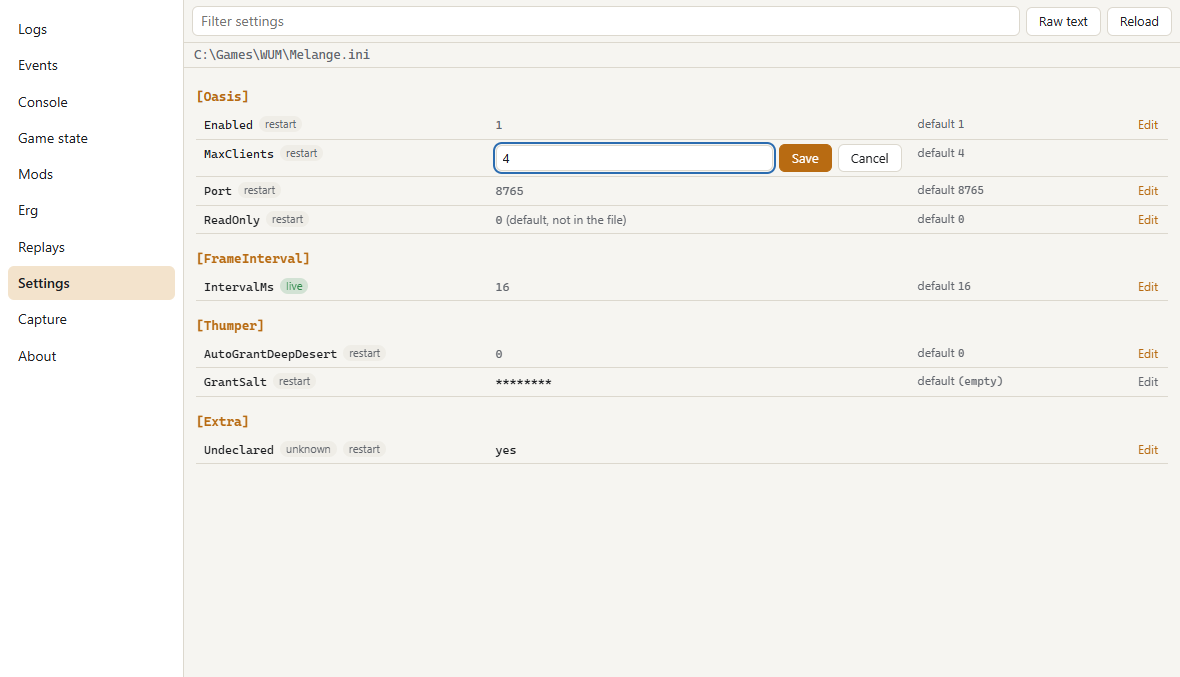Select the [Extra] section header

click(222, 421)
